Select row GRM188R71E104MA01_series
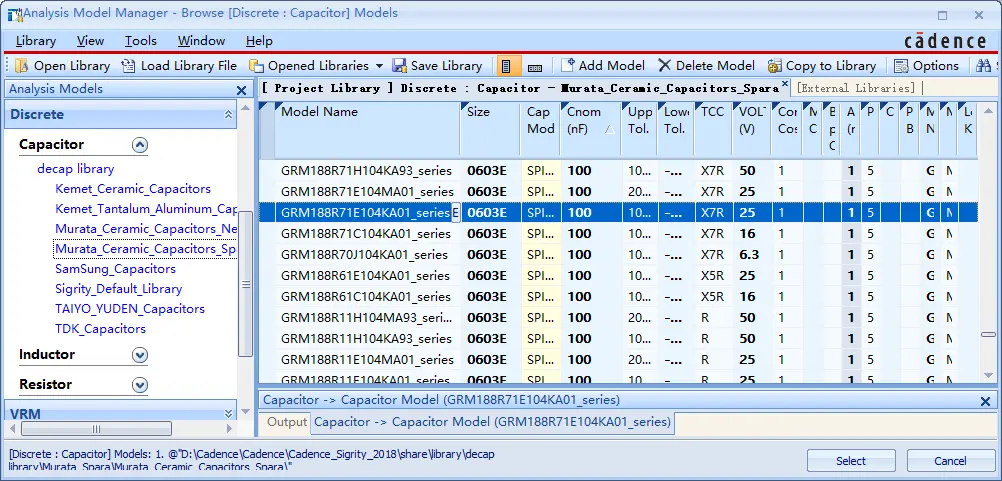This screenshot has width=1002, height=481. click(x=619, y=192)
